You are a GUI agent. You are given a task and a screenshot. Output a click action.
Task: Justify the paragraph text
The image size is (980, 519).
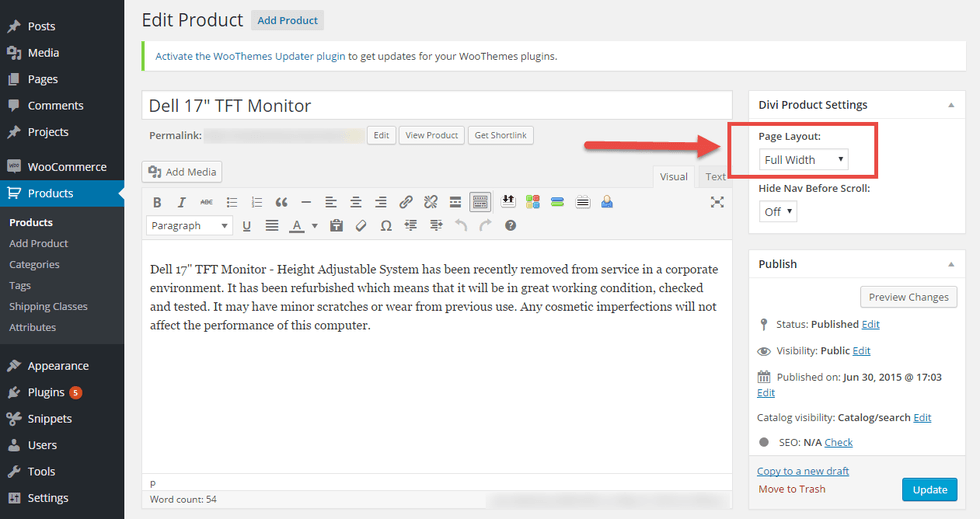click(271, 226)
